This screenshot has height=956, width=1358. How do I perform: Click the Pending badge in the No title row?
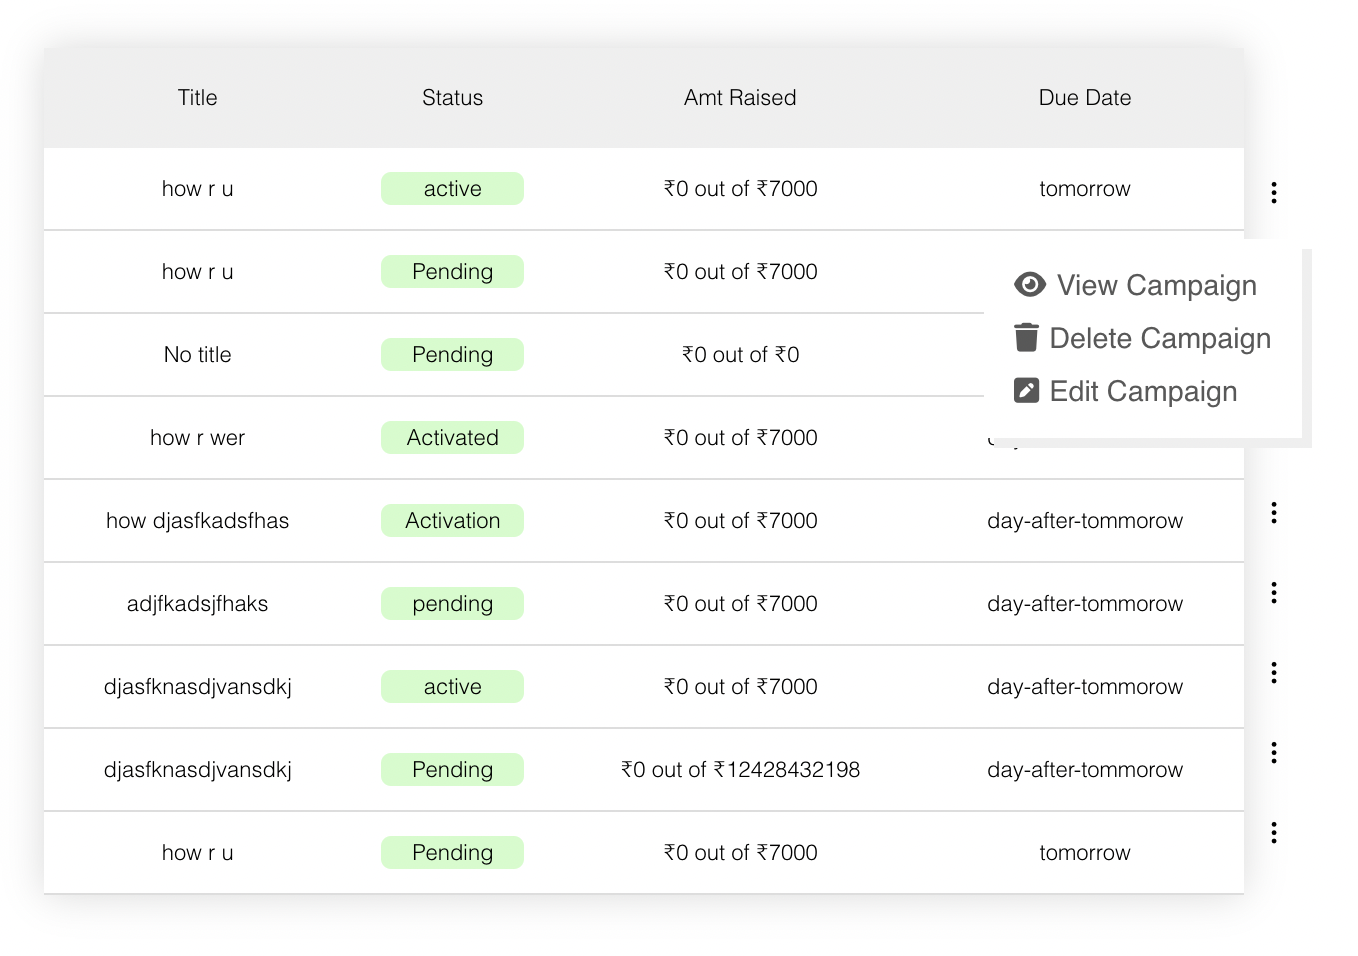coord(452,354)
